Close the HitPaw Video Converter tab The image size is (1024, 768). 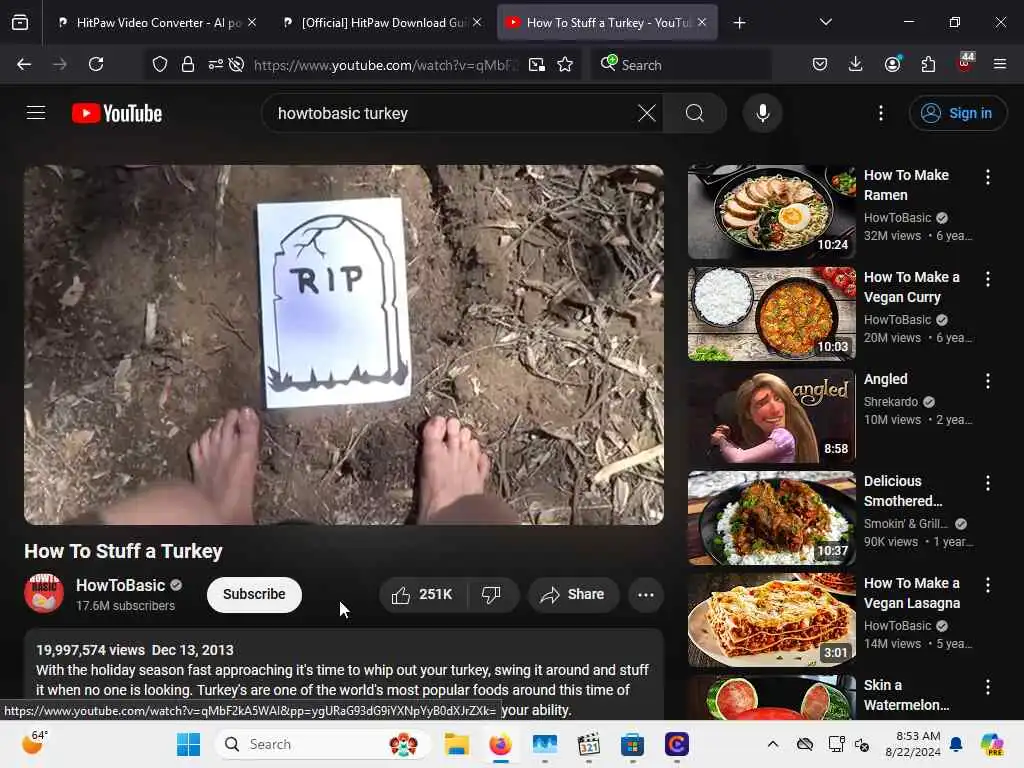(x=252, y=22)
